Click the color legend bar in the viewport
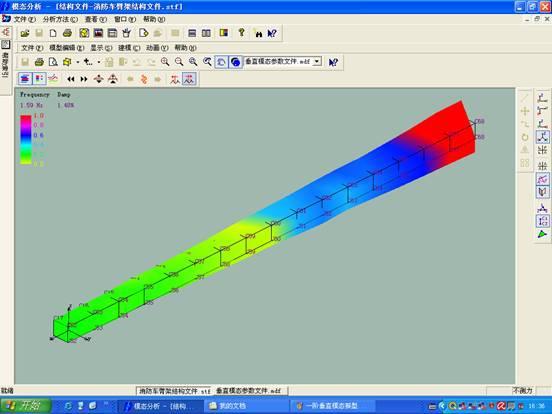The image size is (552, 414). [x=26, y=139]
